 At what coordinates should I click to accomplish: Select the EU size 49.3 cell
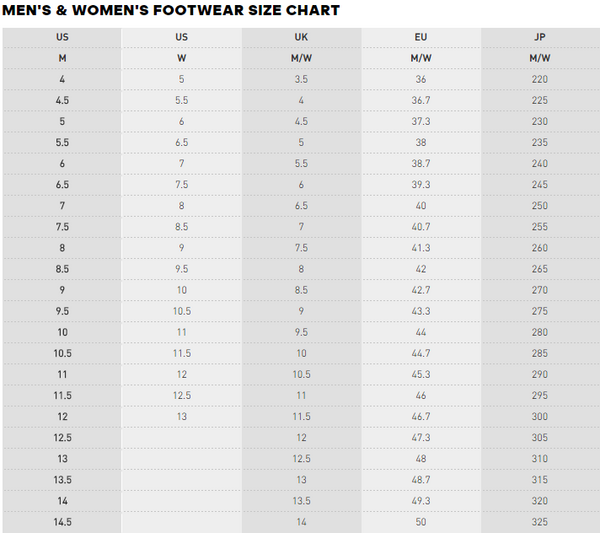(421, 501)
